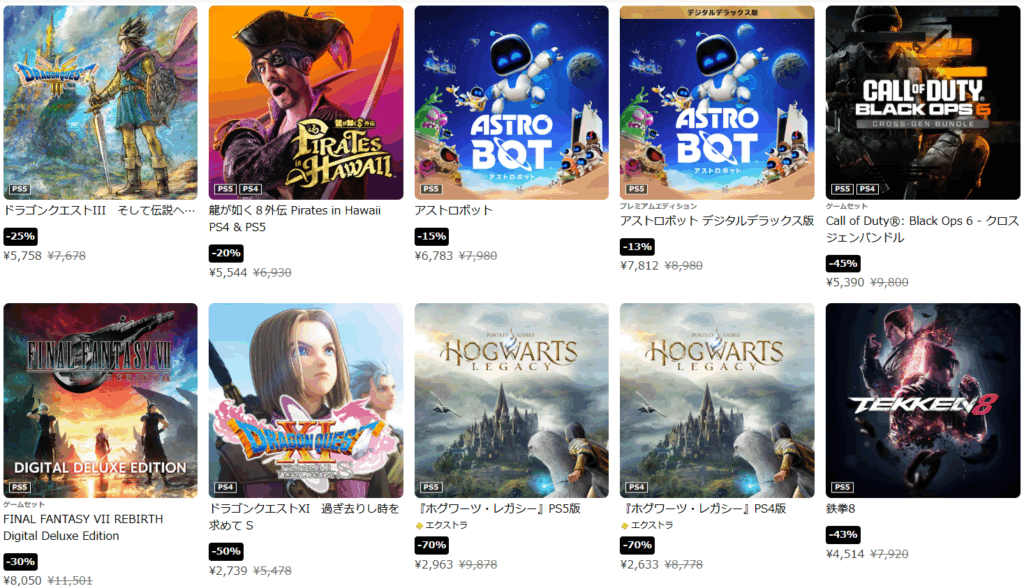Click the PS Plus エクストラ icon under Hogwarts PS4版

[x=624, y=525]
